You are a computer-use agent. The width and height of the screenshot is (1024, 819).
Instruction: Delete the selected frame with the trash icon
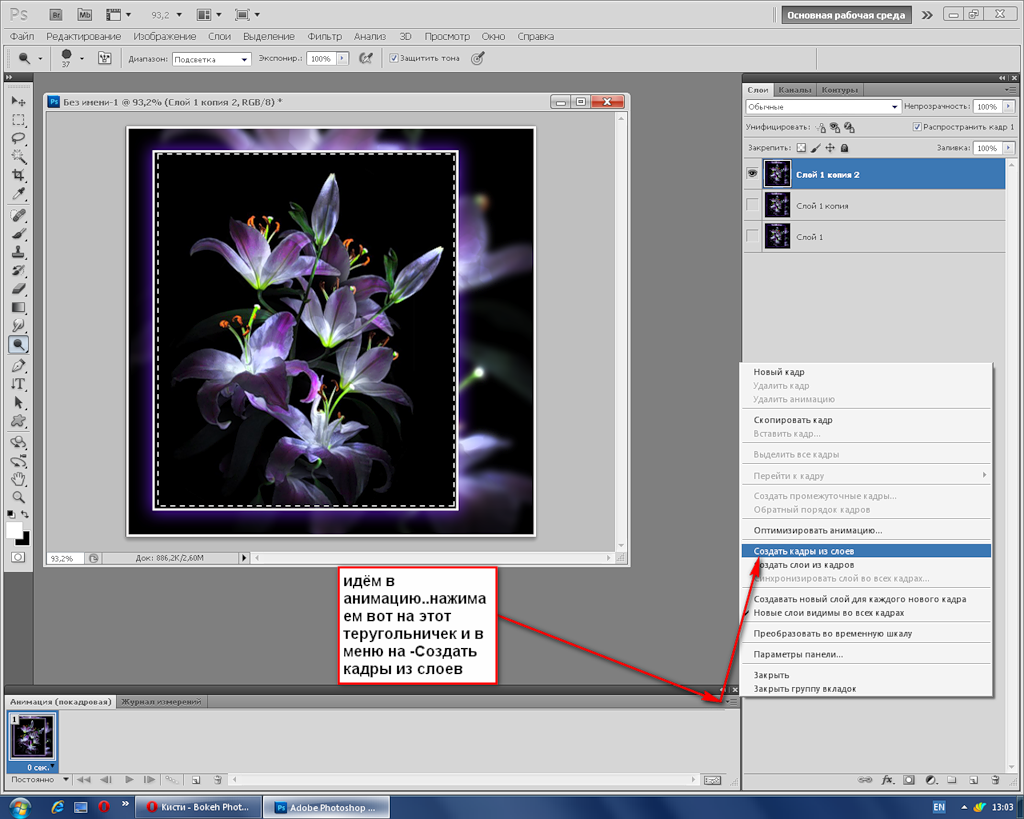(x=217, y=779)
